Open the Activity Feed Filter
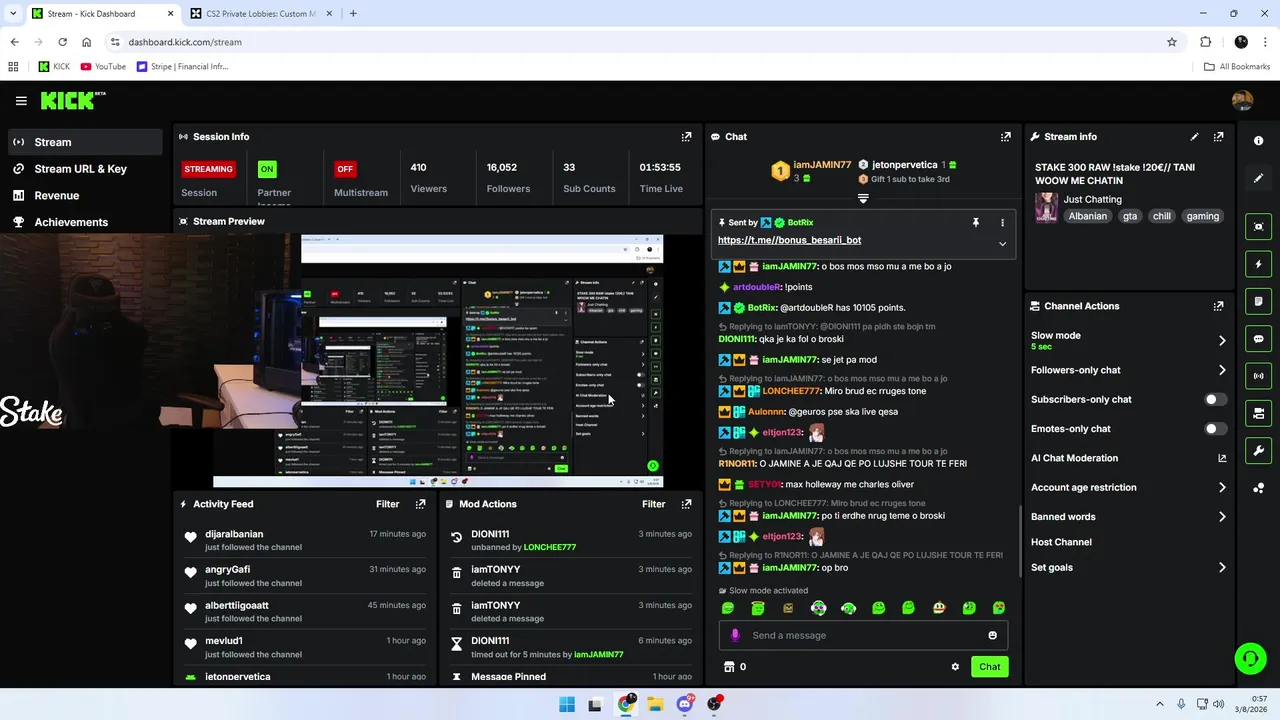1280x720 pixels. (x=387, y=504)
